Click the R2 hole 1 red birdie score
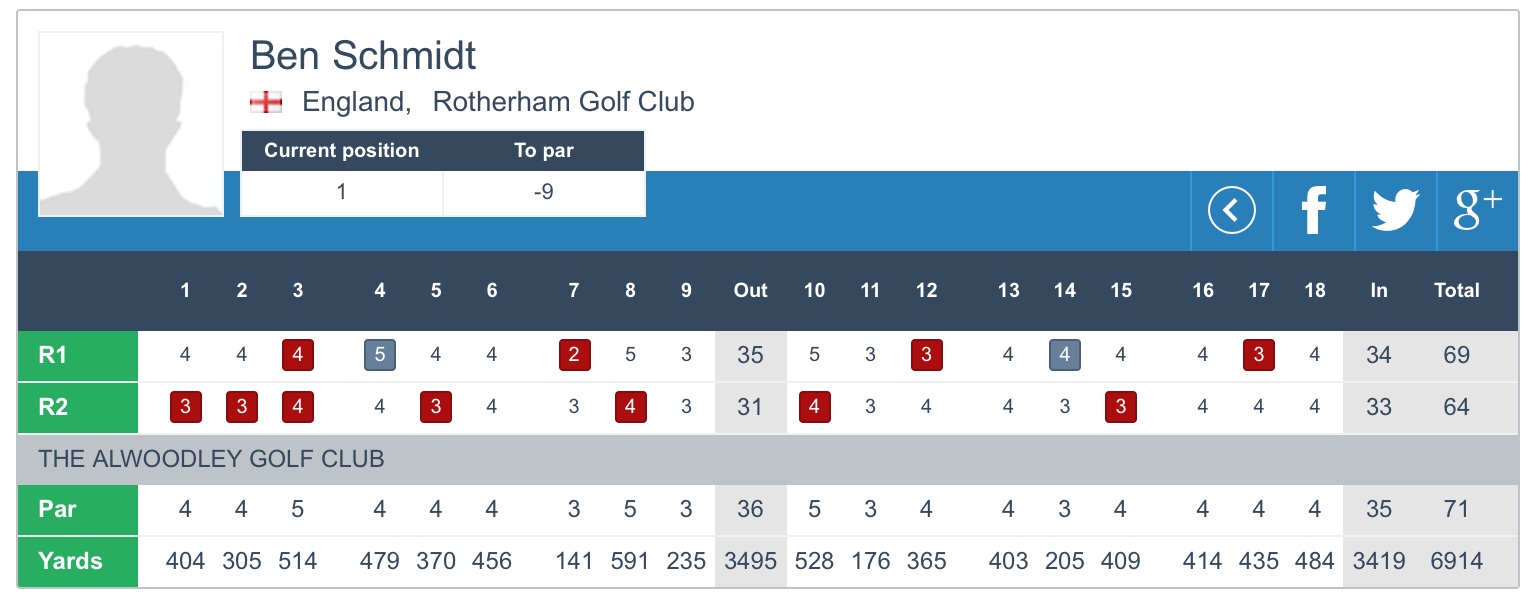Image resolution: width=1536 pixels, height=599 pixels. click(x=185, y=407)
